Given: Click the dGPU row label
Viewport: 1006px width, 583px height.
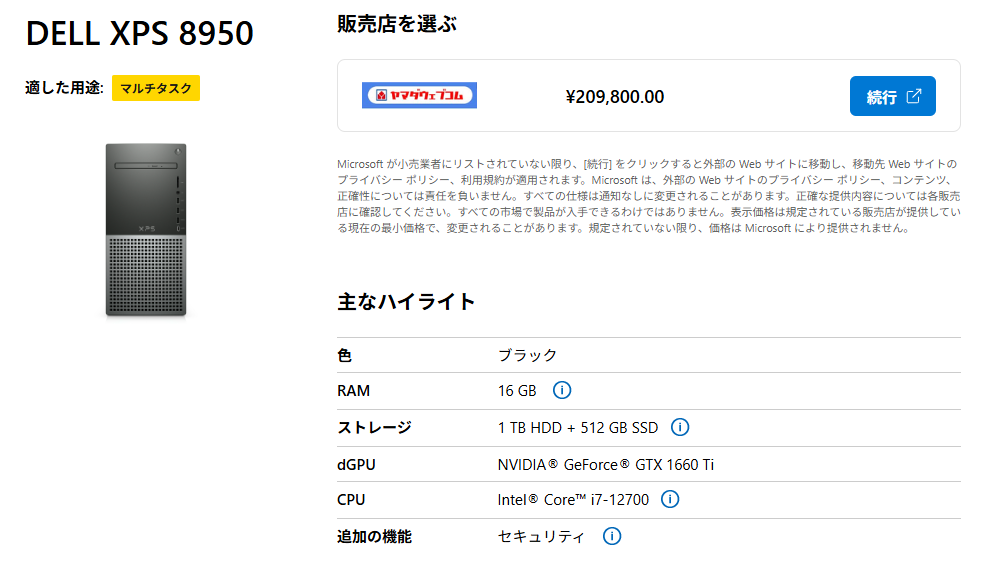Looking at the screenshot, I should click(x=356, y=464).
